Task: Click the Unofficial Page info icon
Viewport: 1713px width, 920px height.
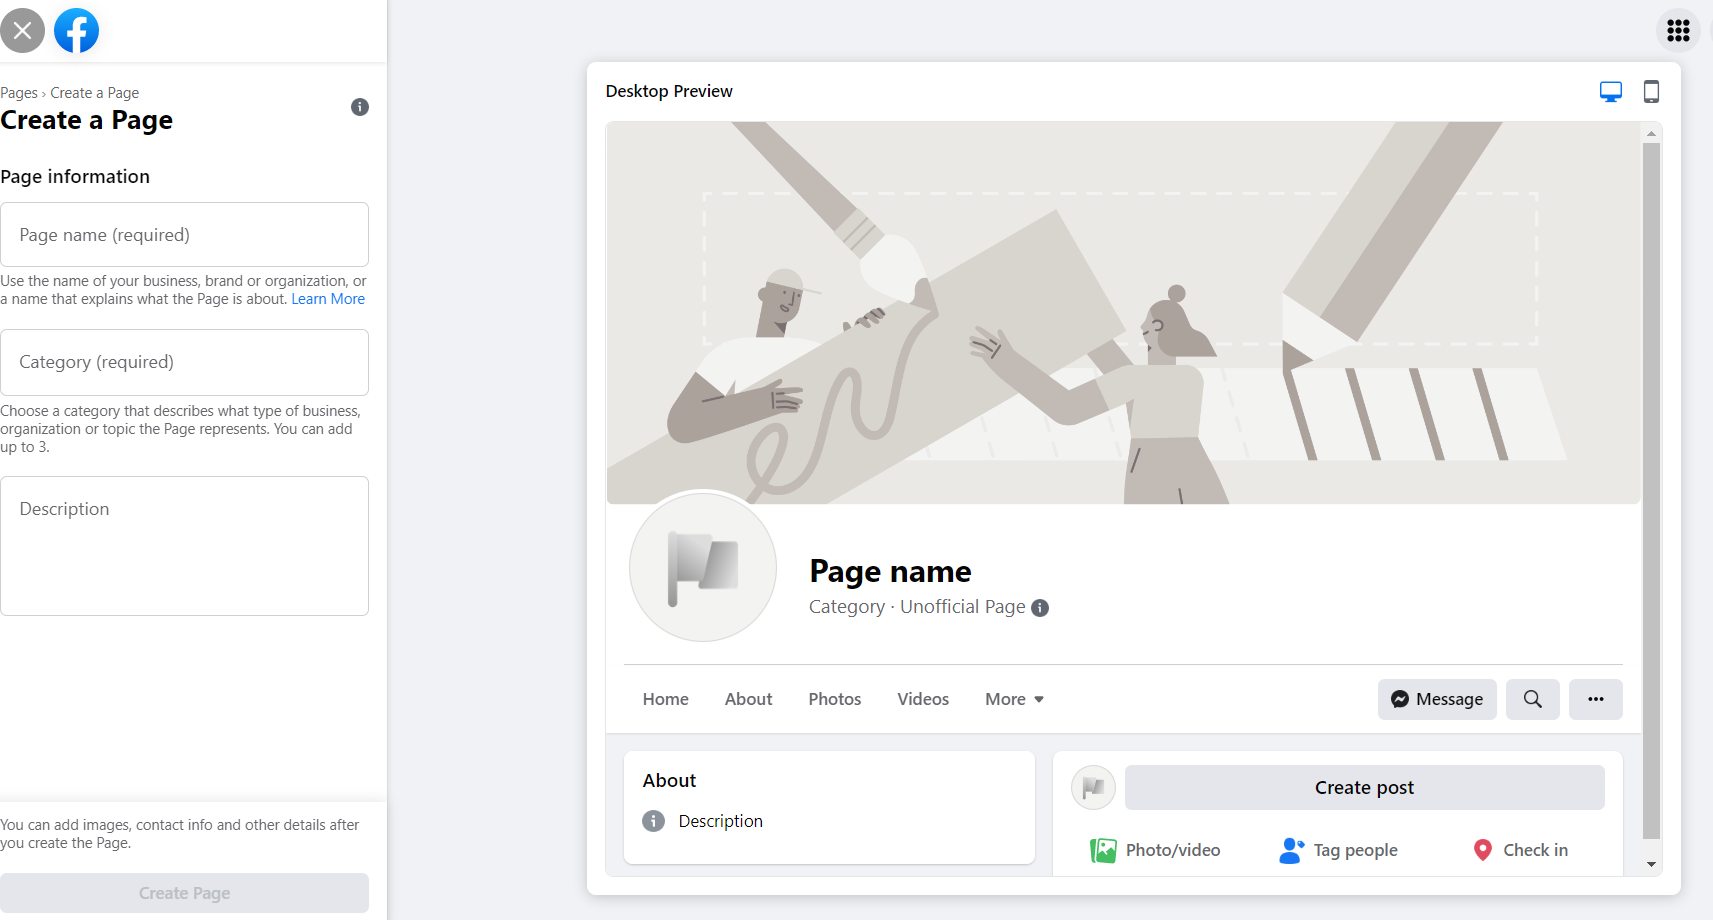Action: point(1040,608)
